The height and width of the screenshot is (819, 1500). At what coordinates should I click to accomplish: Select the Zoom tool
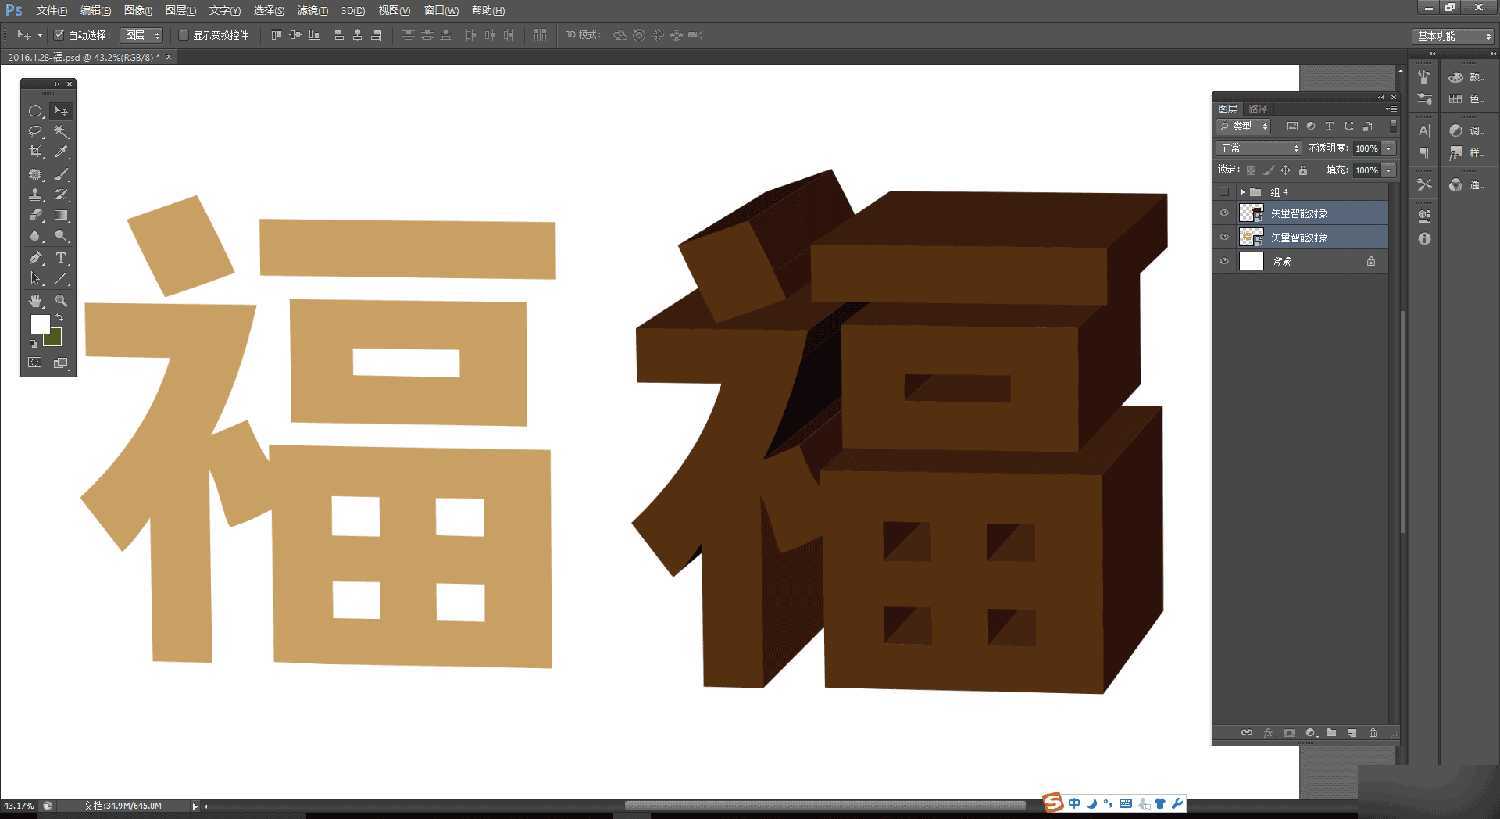point(60,301)
